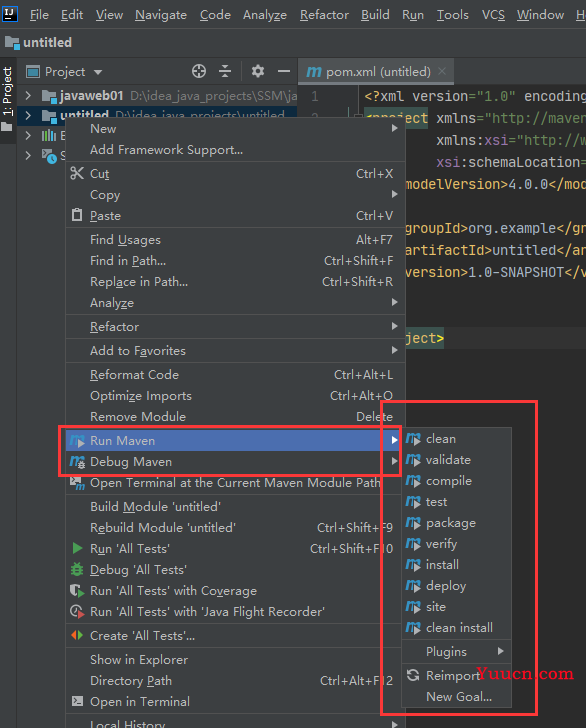Click the Maven terminal icon beside Open Terminal
586x728 pixels.
click(77, 483)
